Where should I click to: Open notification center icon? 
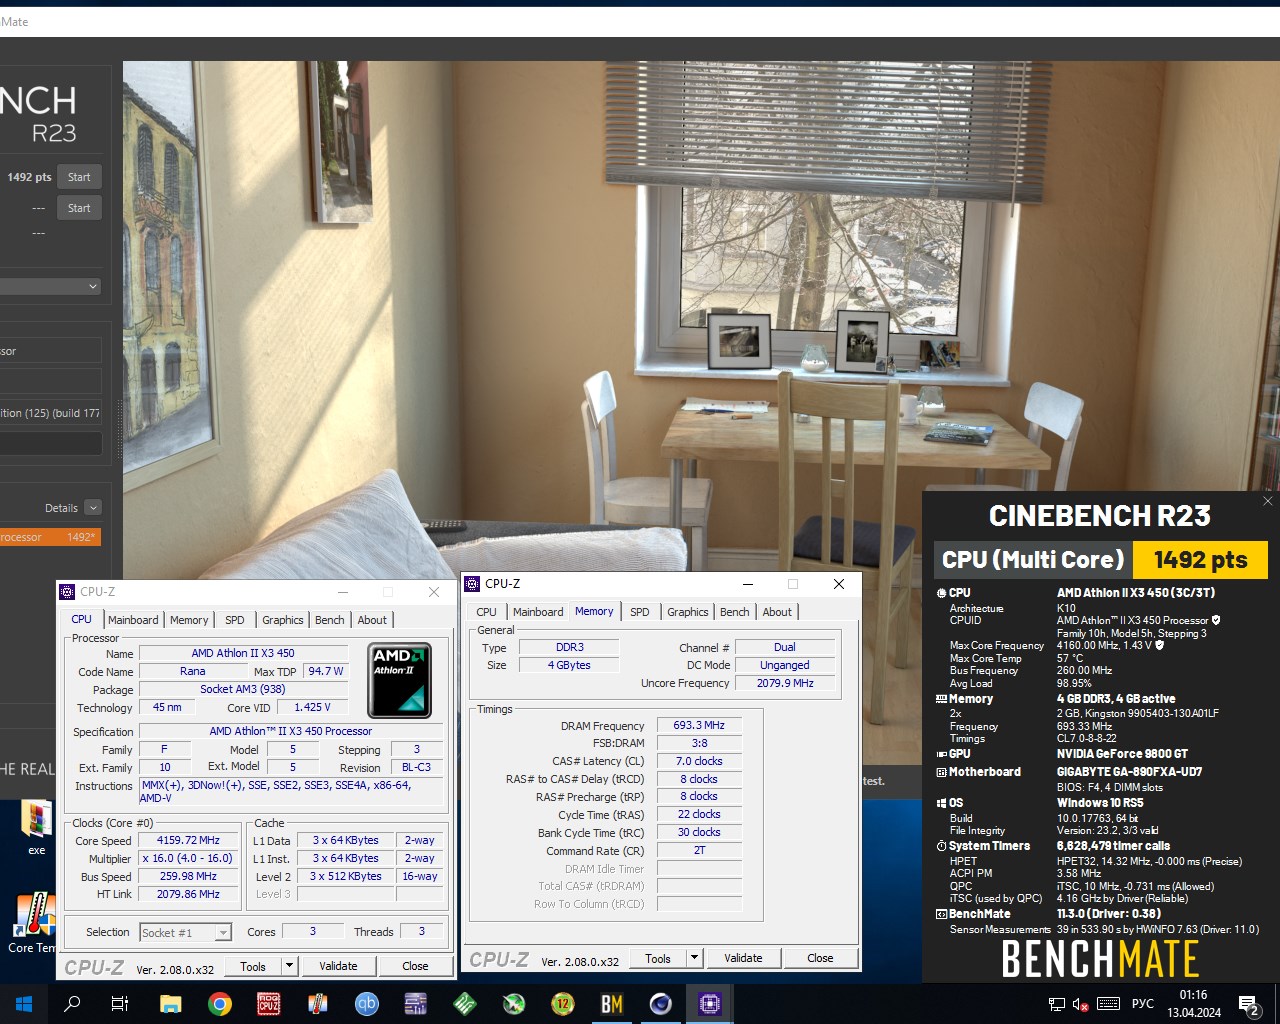1249,1004
